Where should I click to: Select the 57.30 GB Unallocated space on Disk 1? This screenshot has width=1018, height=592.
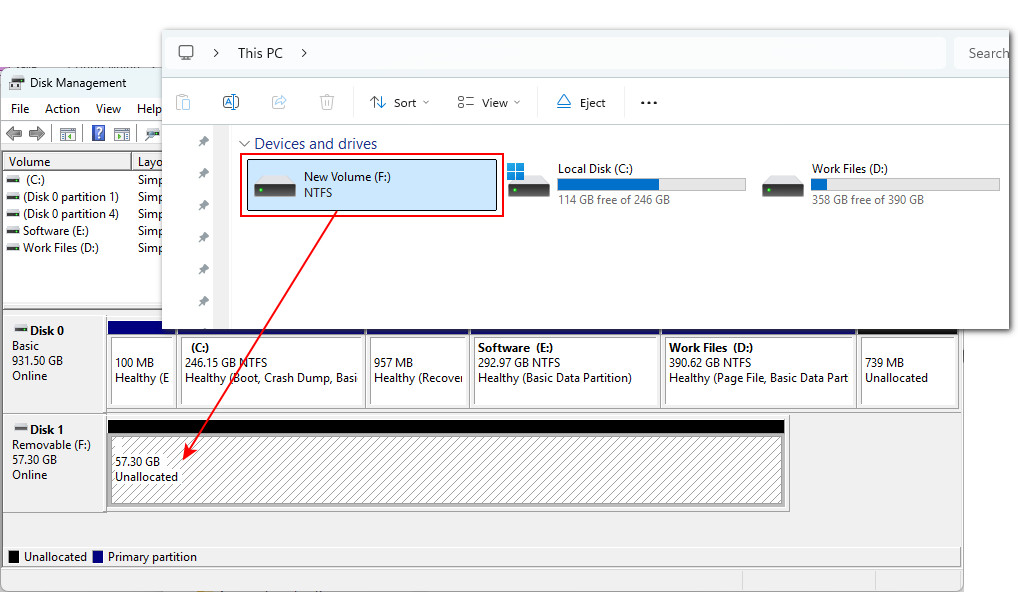(446, 469)
